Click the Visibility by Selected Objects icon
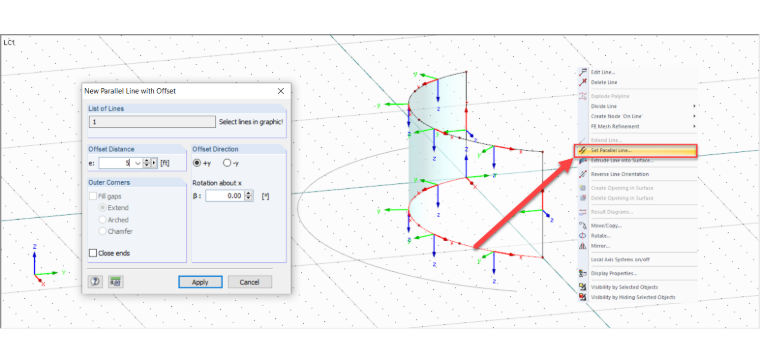This screenshot has height=363, width=760. (x=583, y=287)
